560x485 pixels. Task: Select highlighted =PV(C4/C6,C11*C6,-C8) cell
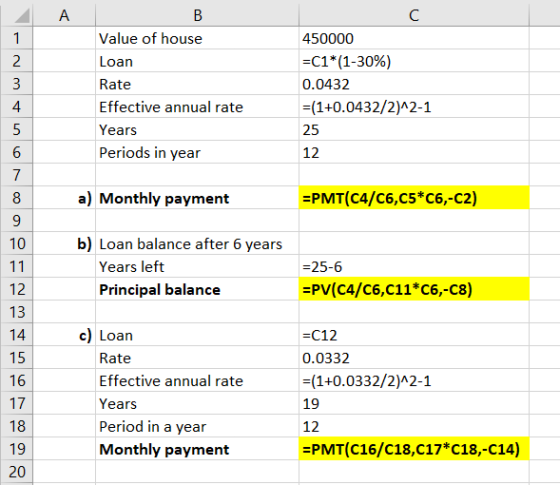coord(414,289)
